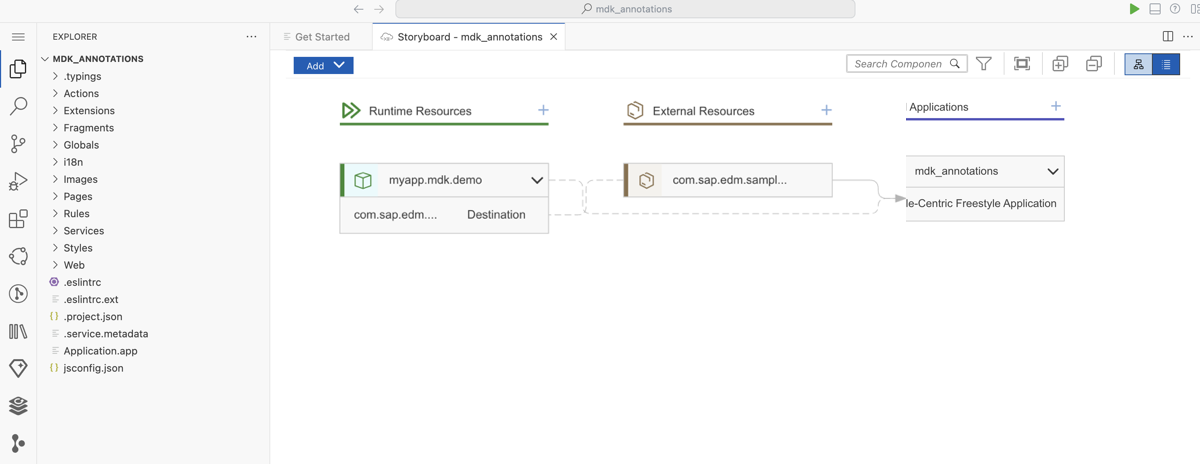Add a new External Resource with plus
1200x464 pixels.
[826, 110]
